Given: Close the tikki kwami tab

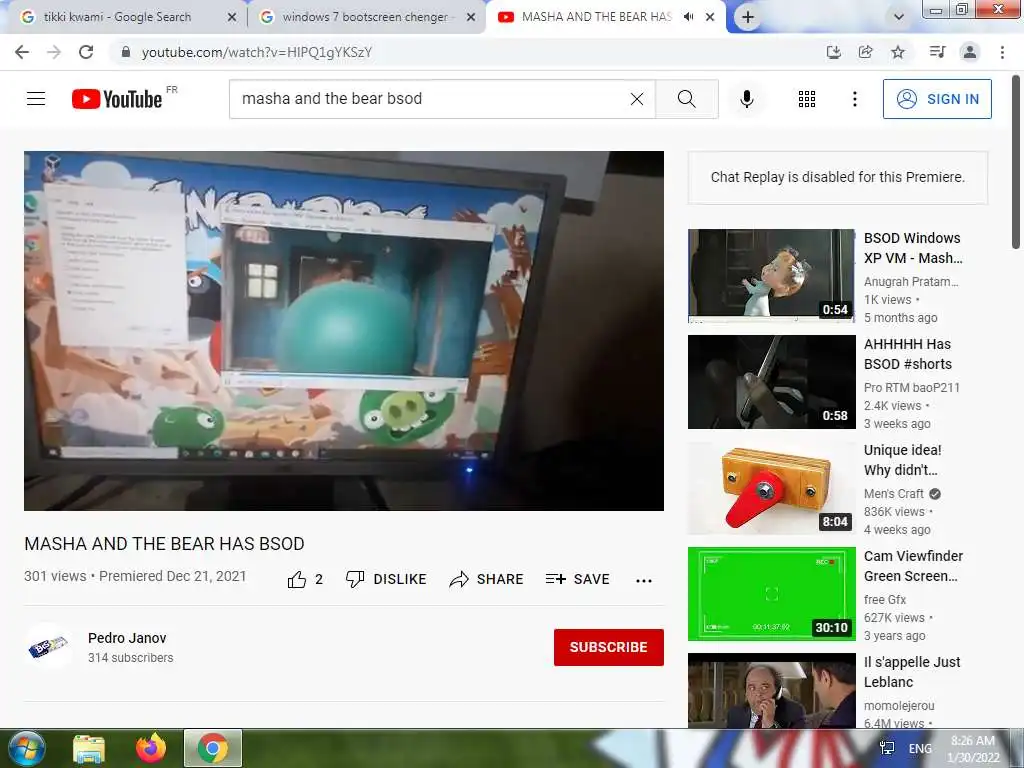Looking at the screenshot, I should [x=232, y=18].
